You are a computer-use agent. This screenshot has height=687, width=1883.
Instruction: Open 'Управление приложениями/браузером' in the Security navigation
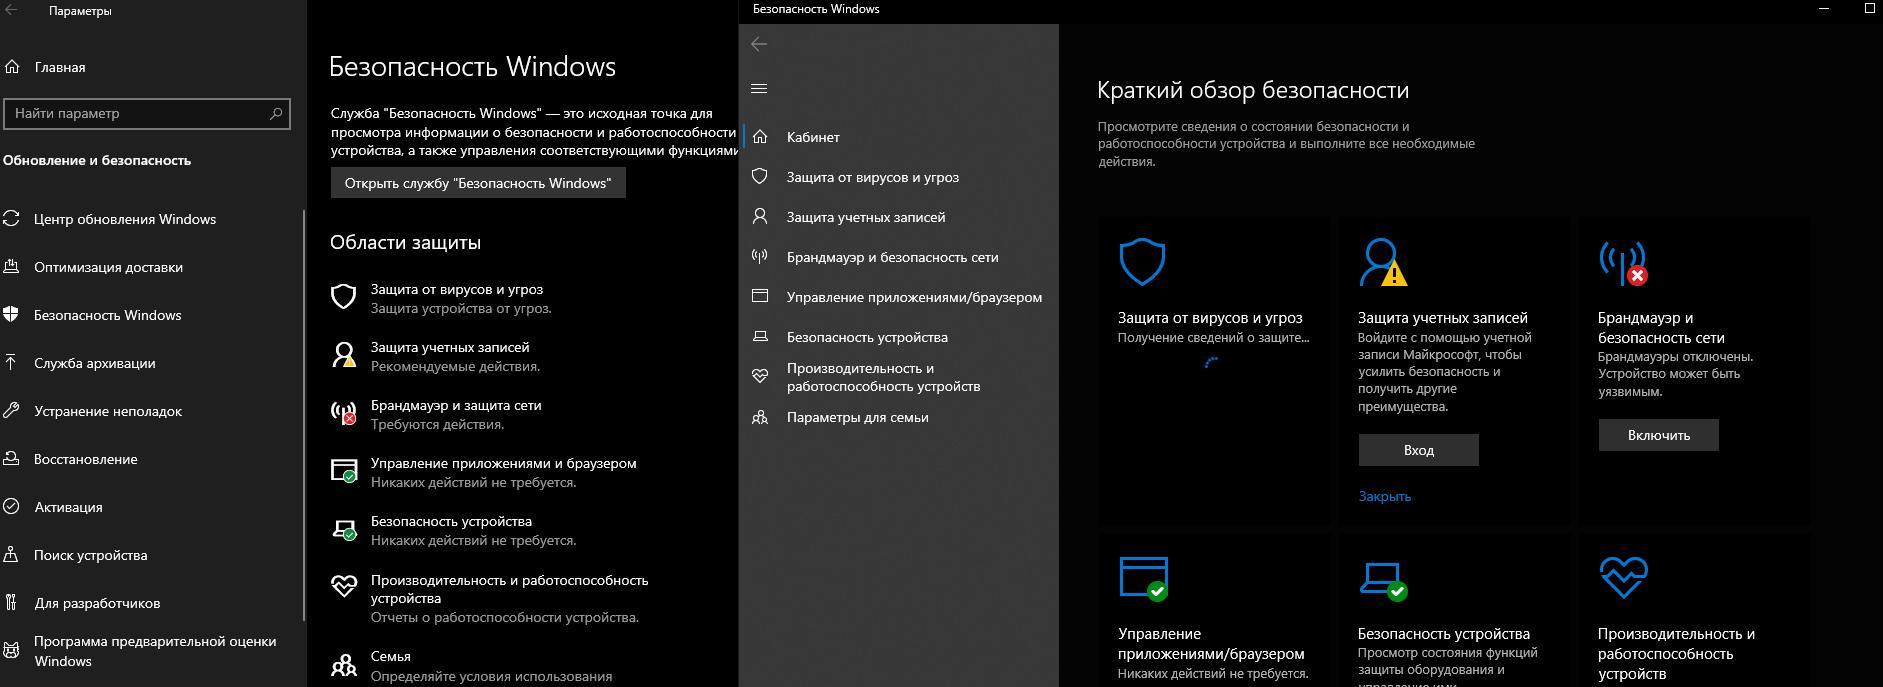pos(914,297)
